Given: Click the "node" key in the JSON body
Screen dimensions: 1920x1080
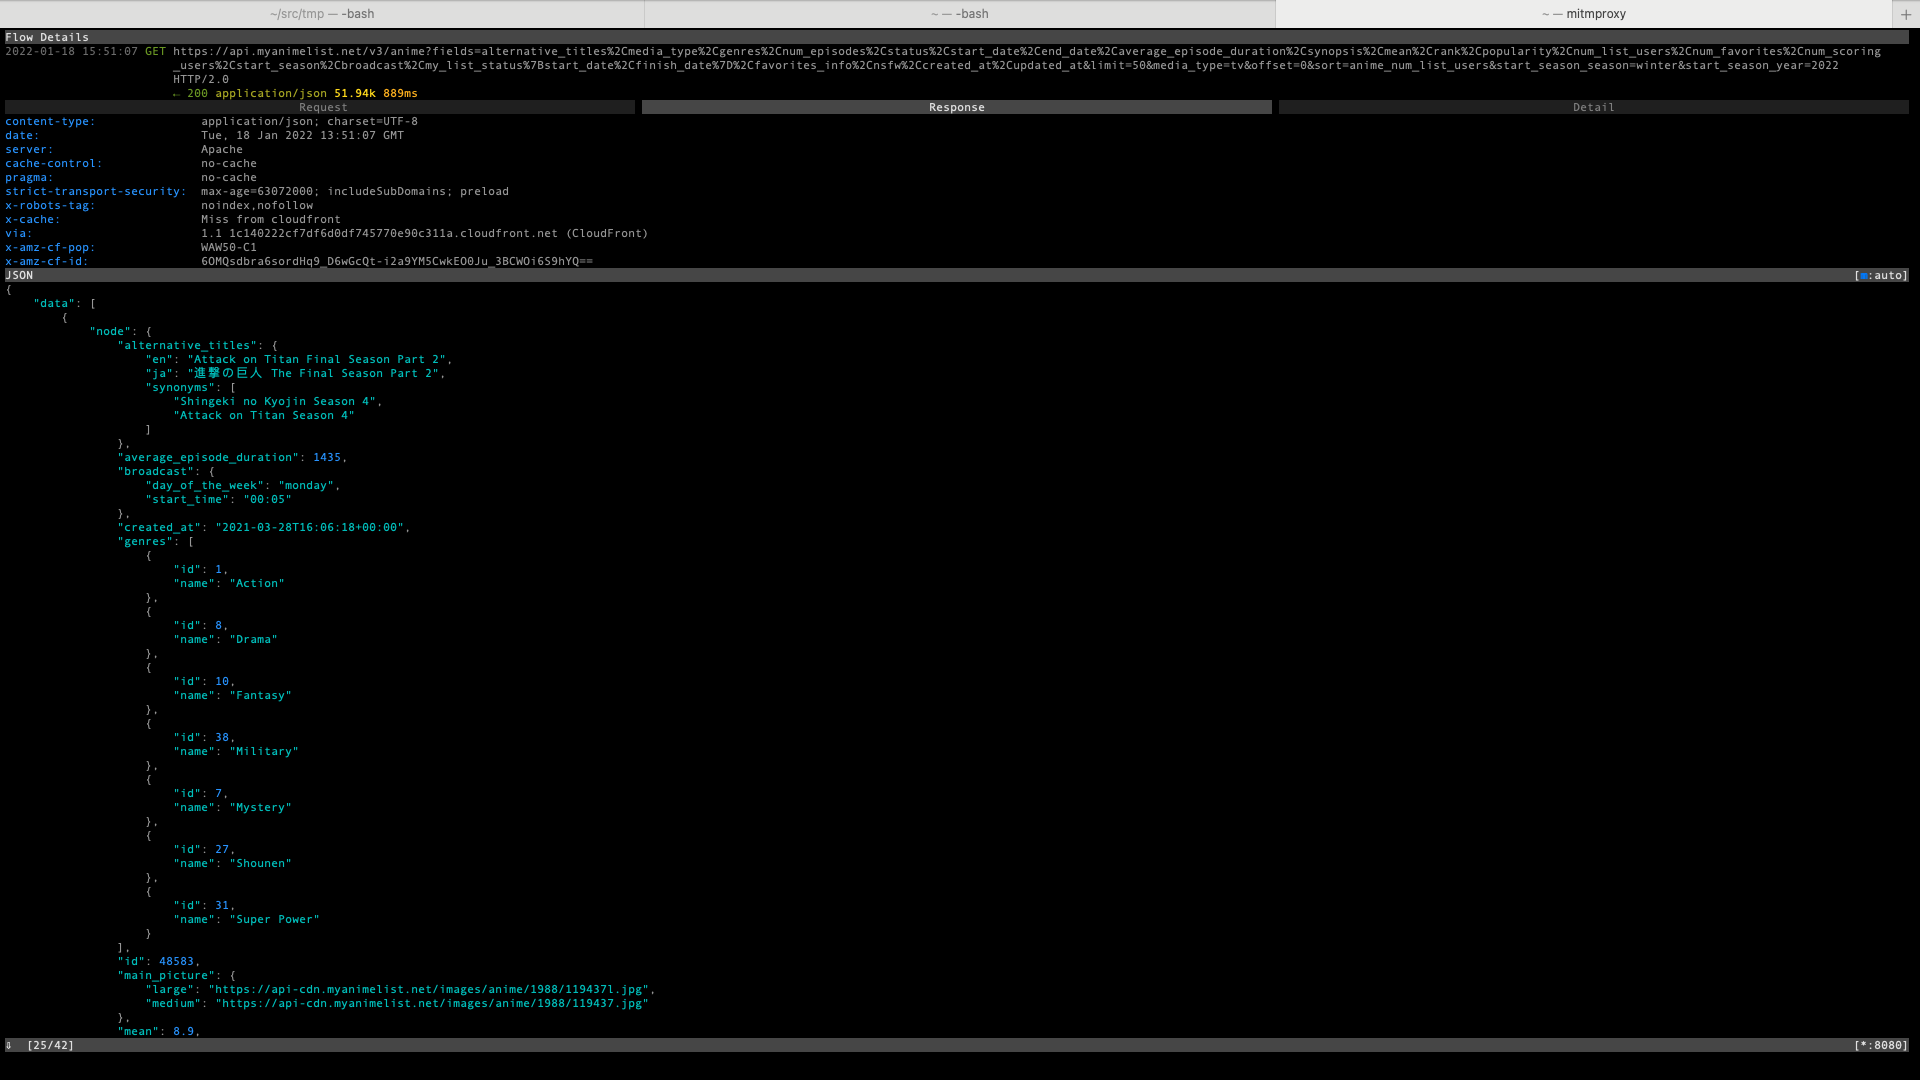Looking at the screenshot, I should (x=110, y=331).
